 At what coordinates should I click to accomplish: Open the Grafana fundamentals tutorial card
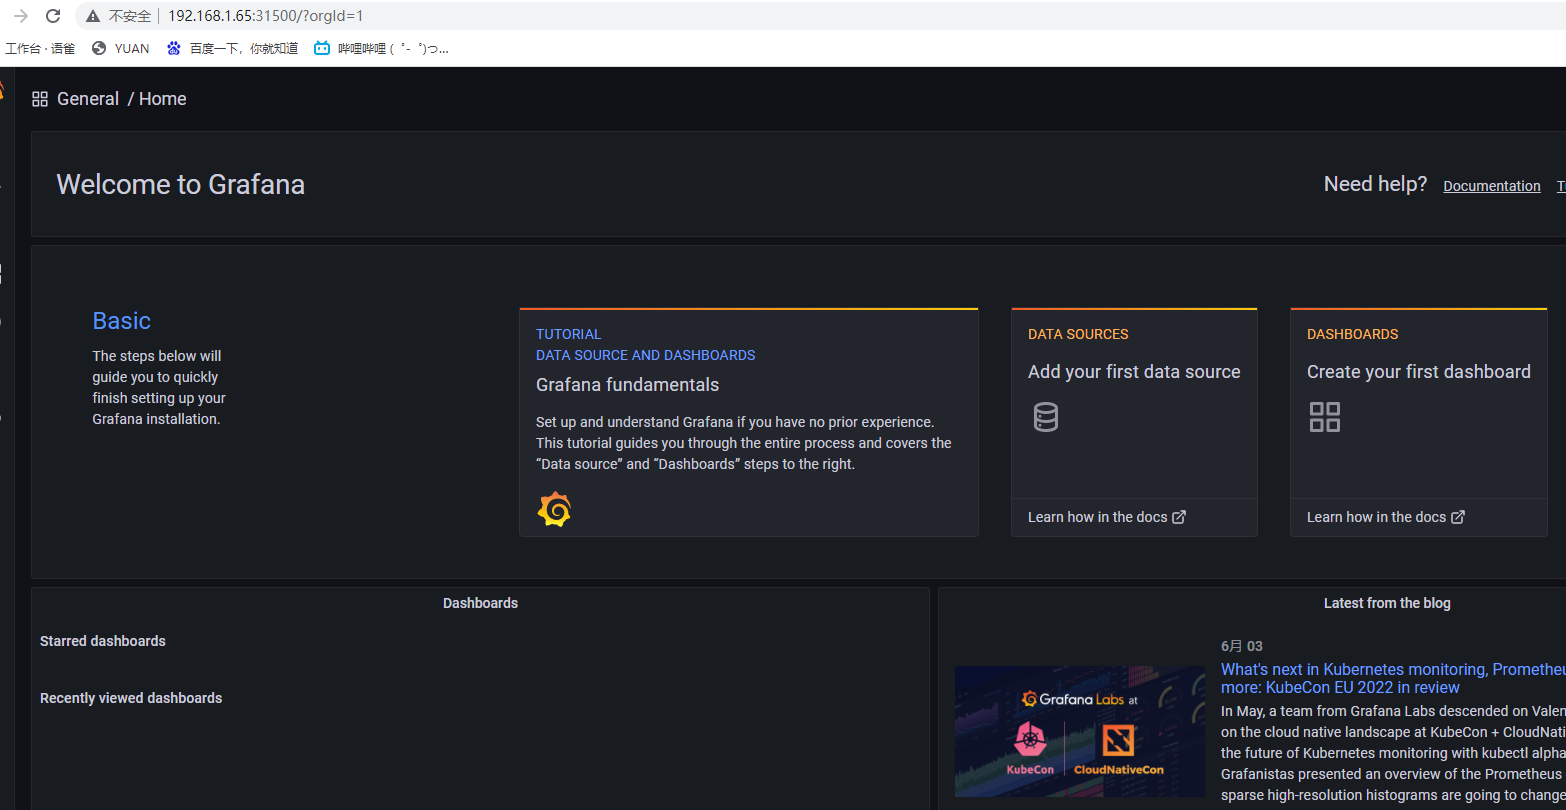749,422
